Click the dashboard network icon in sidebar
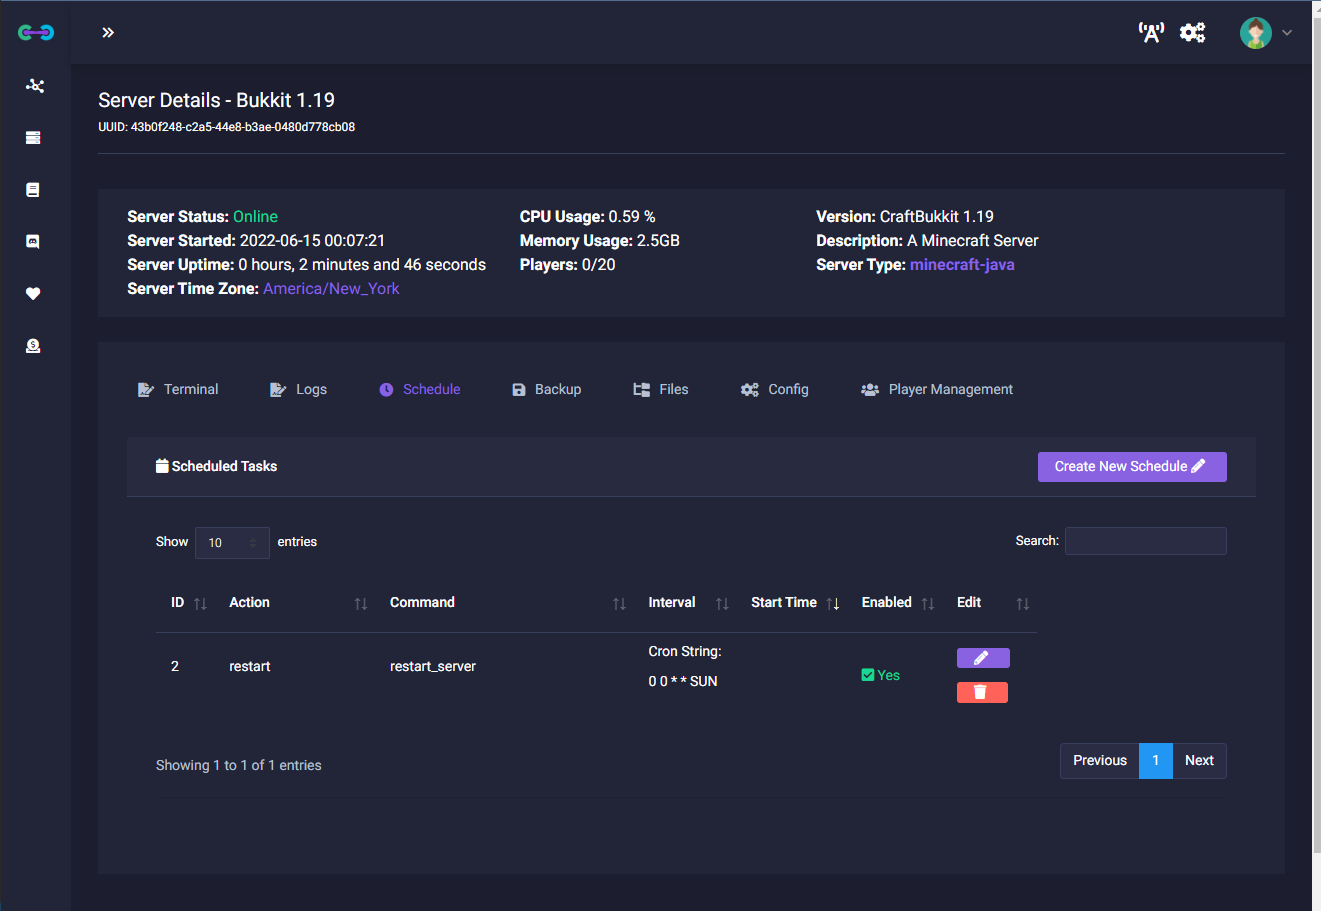This screenshot has width=1321, height=920. (x=35, y=86)
